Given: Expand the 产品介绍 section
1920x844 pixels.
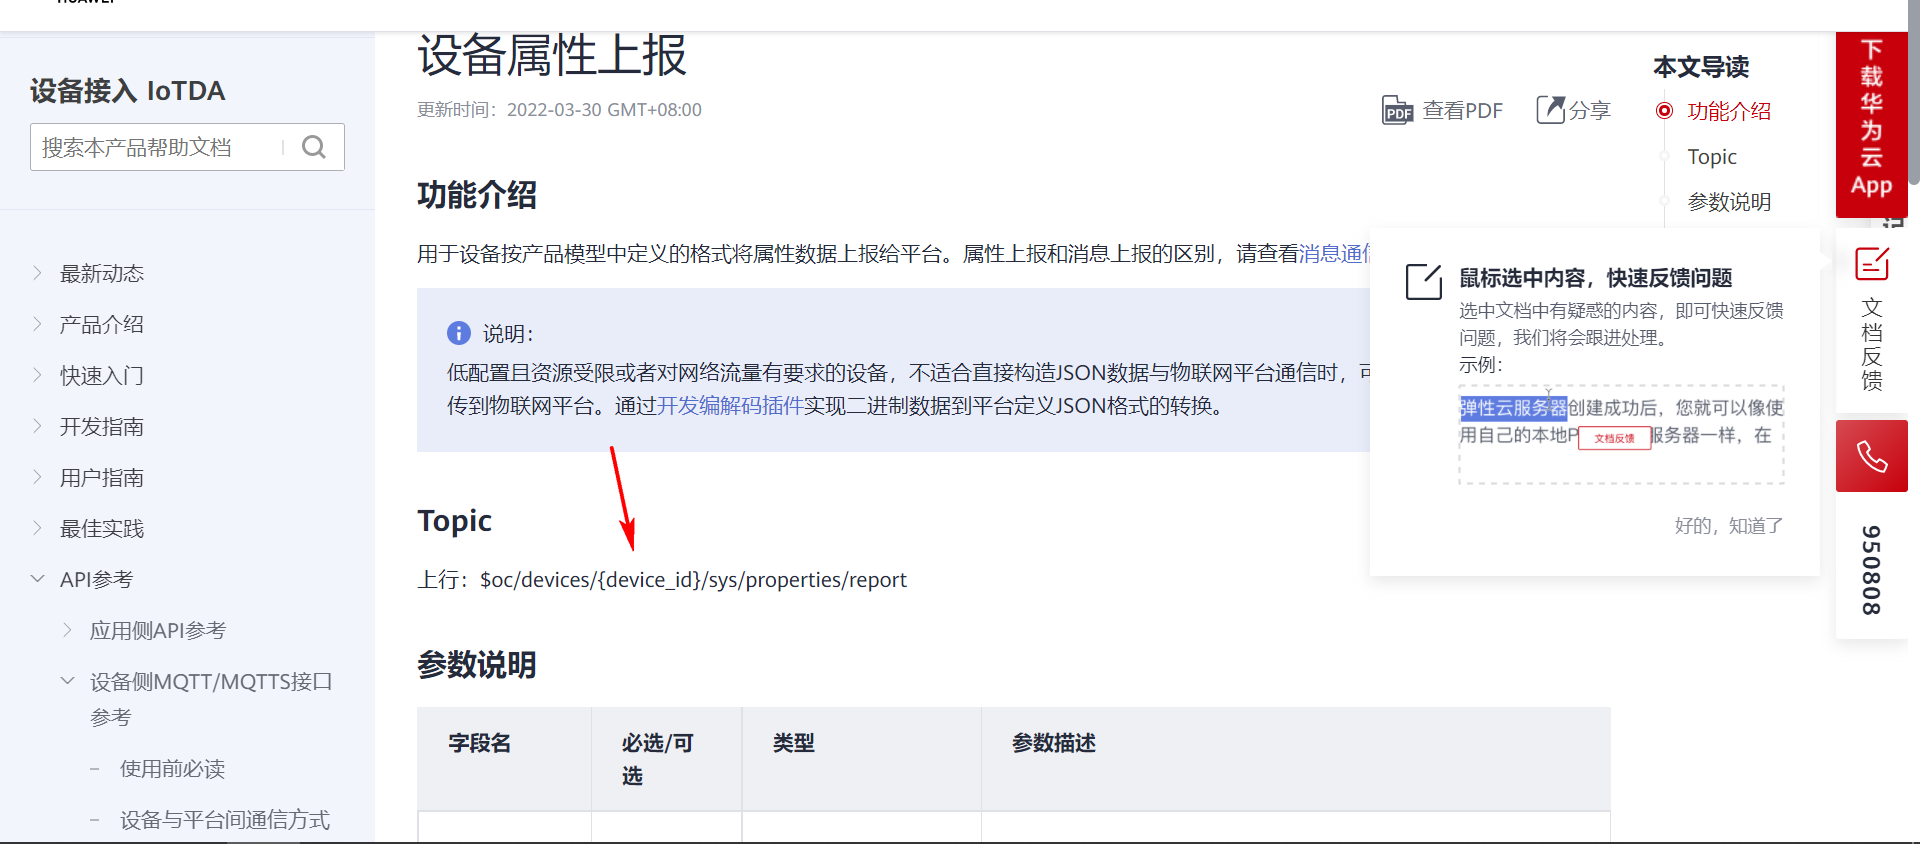Looking at the screenshot, I should click(x=37, y=324).
